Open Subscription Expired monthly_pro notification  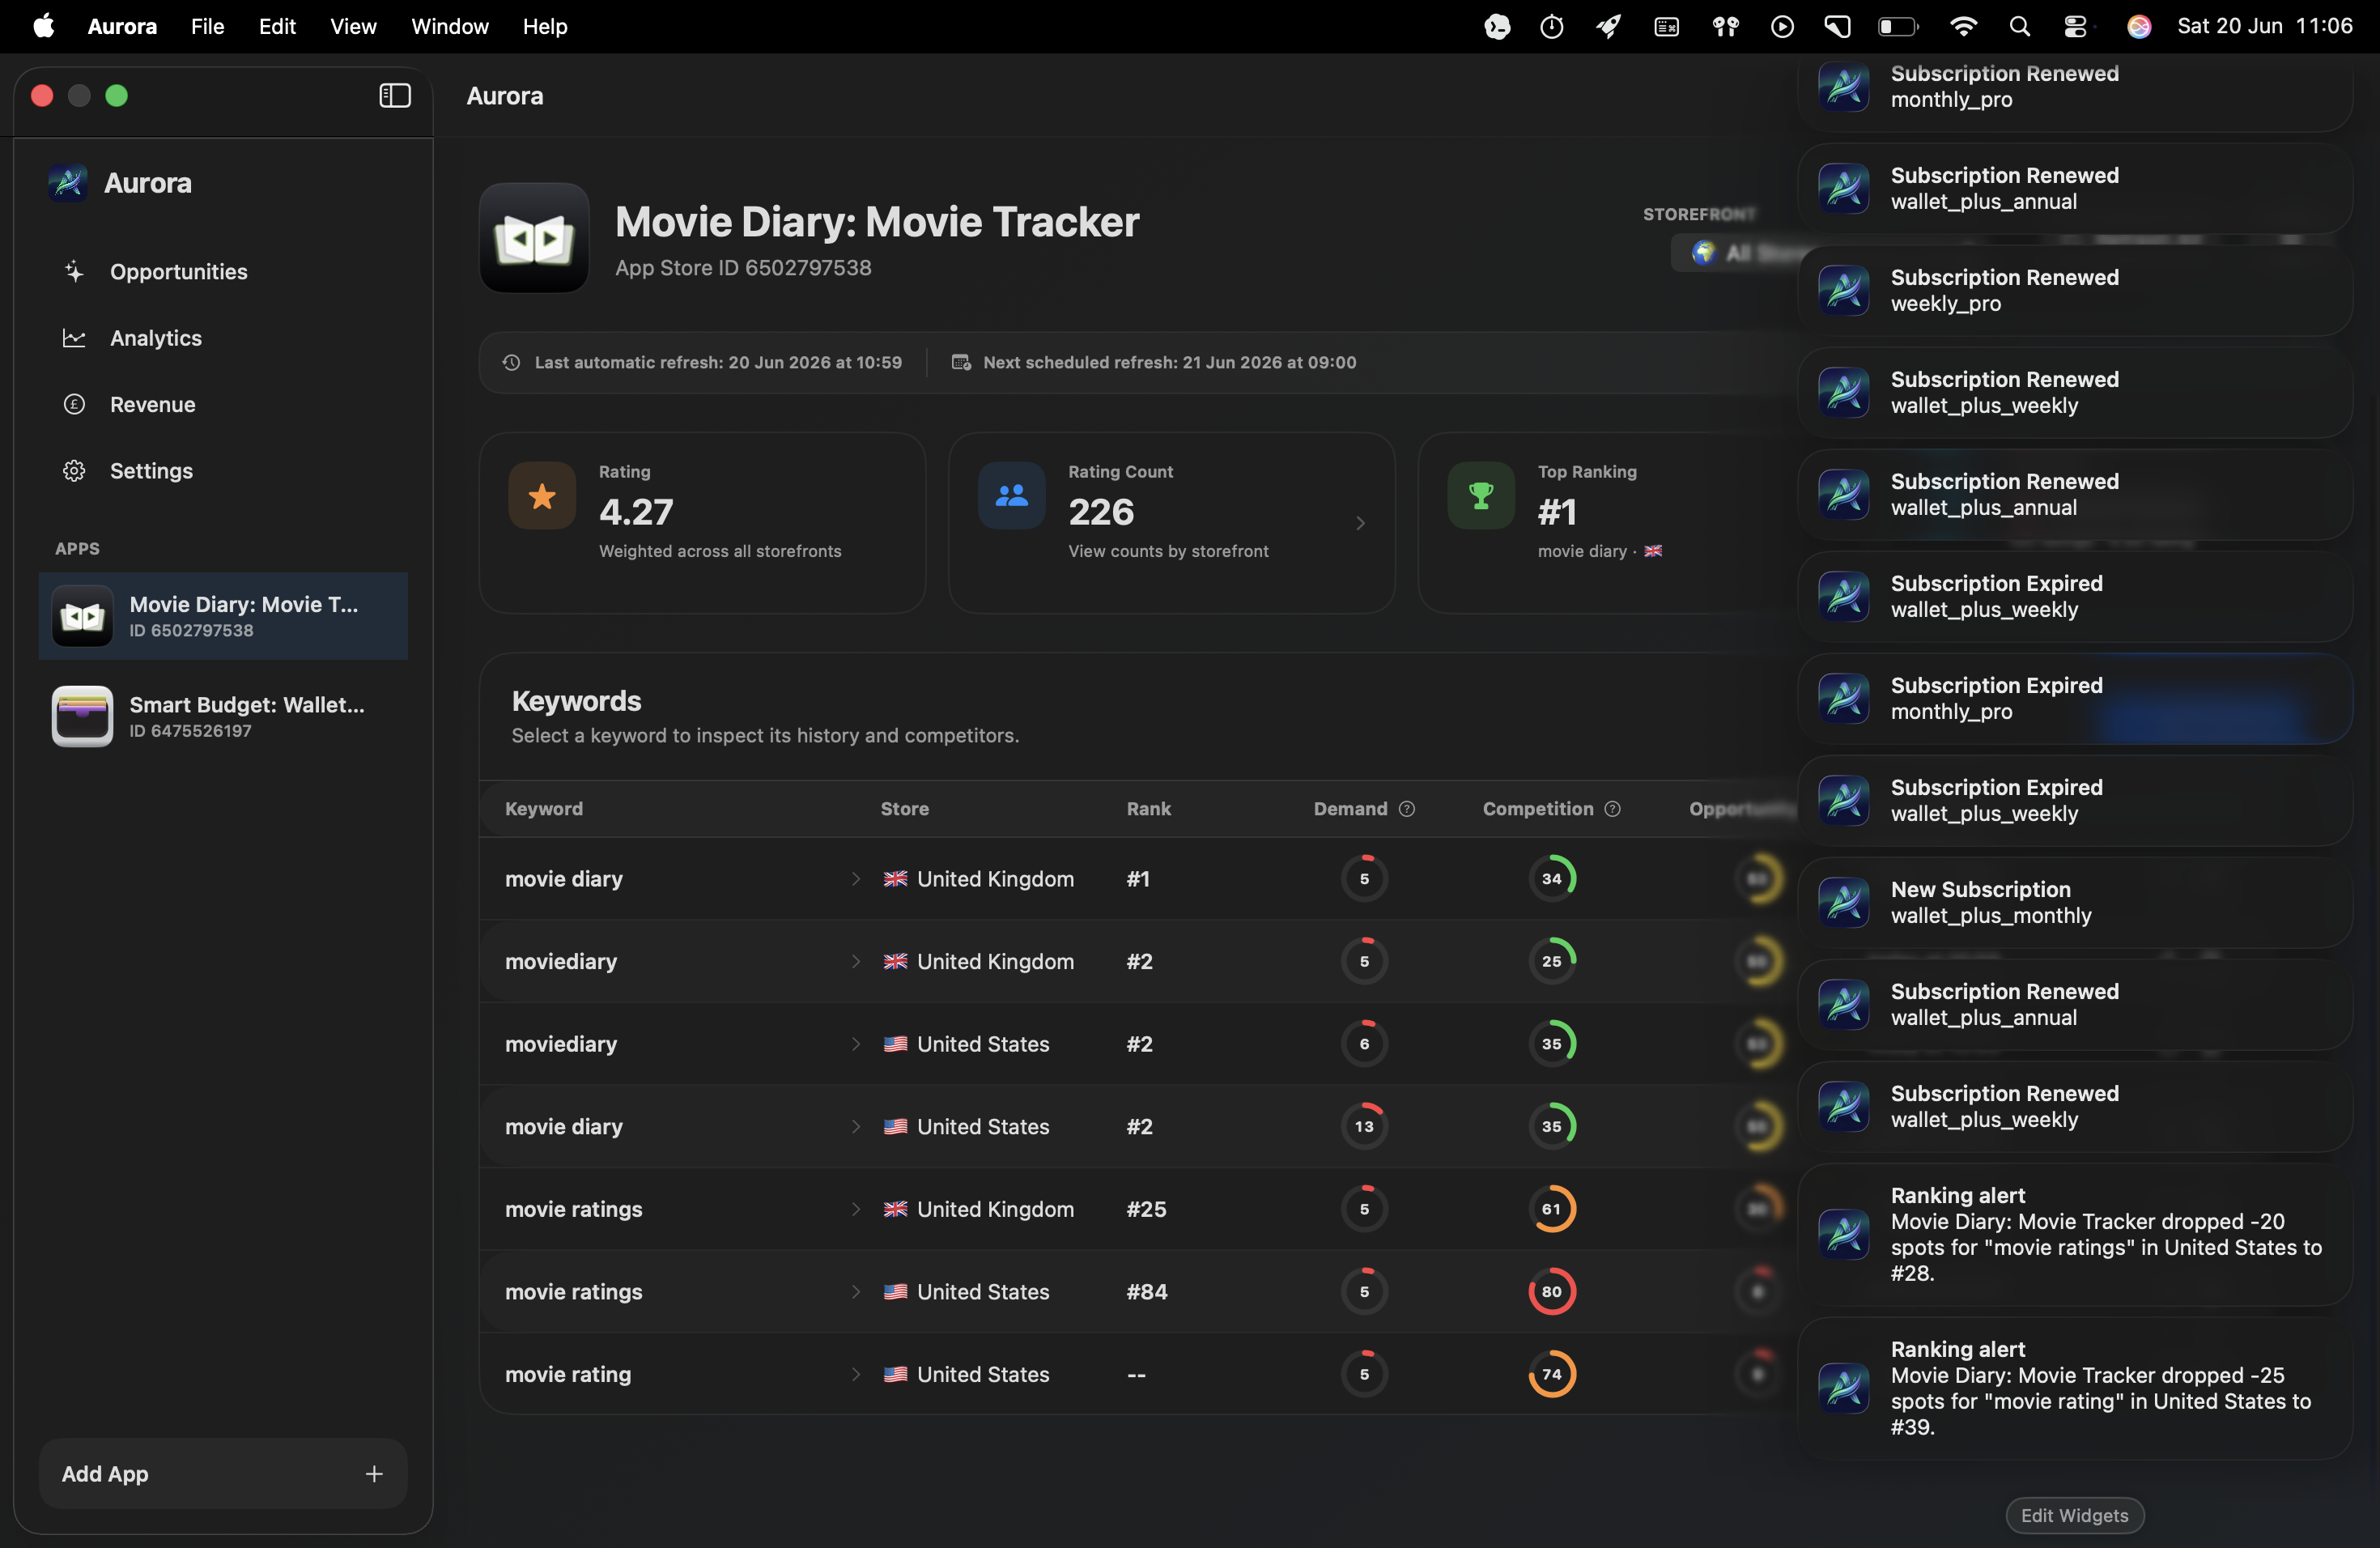[x=2074, y=699]
